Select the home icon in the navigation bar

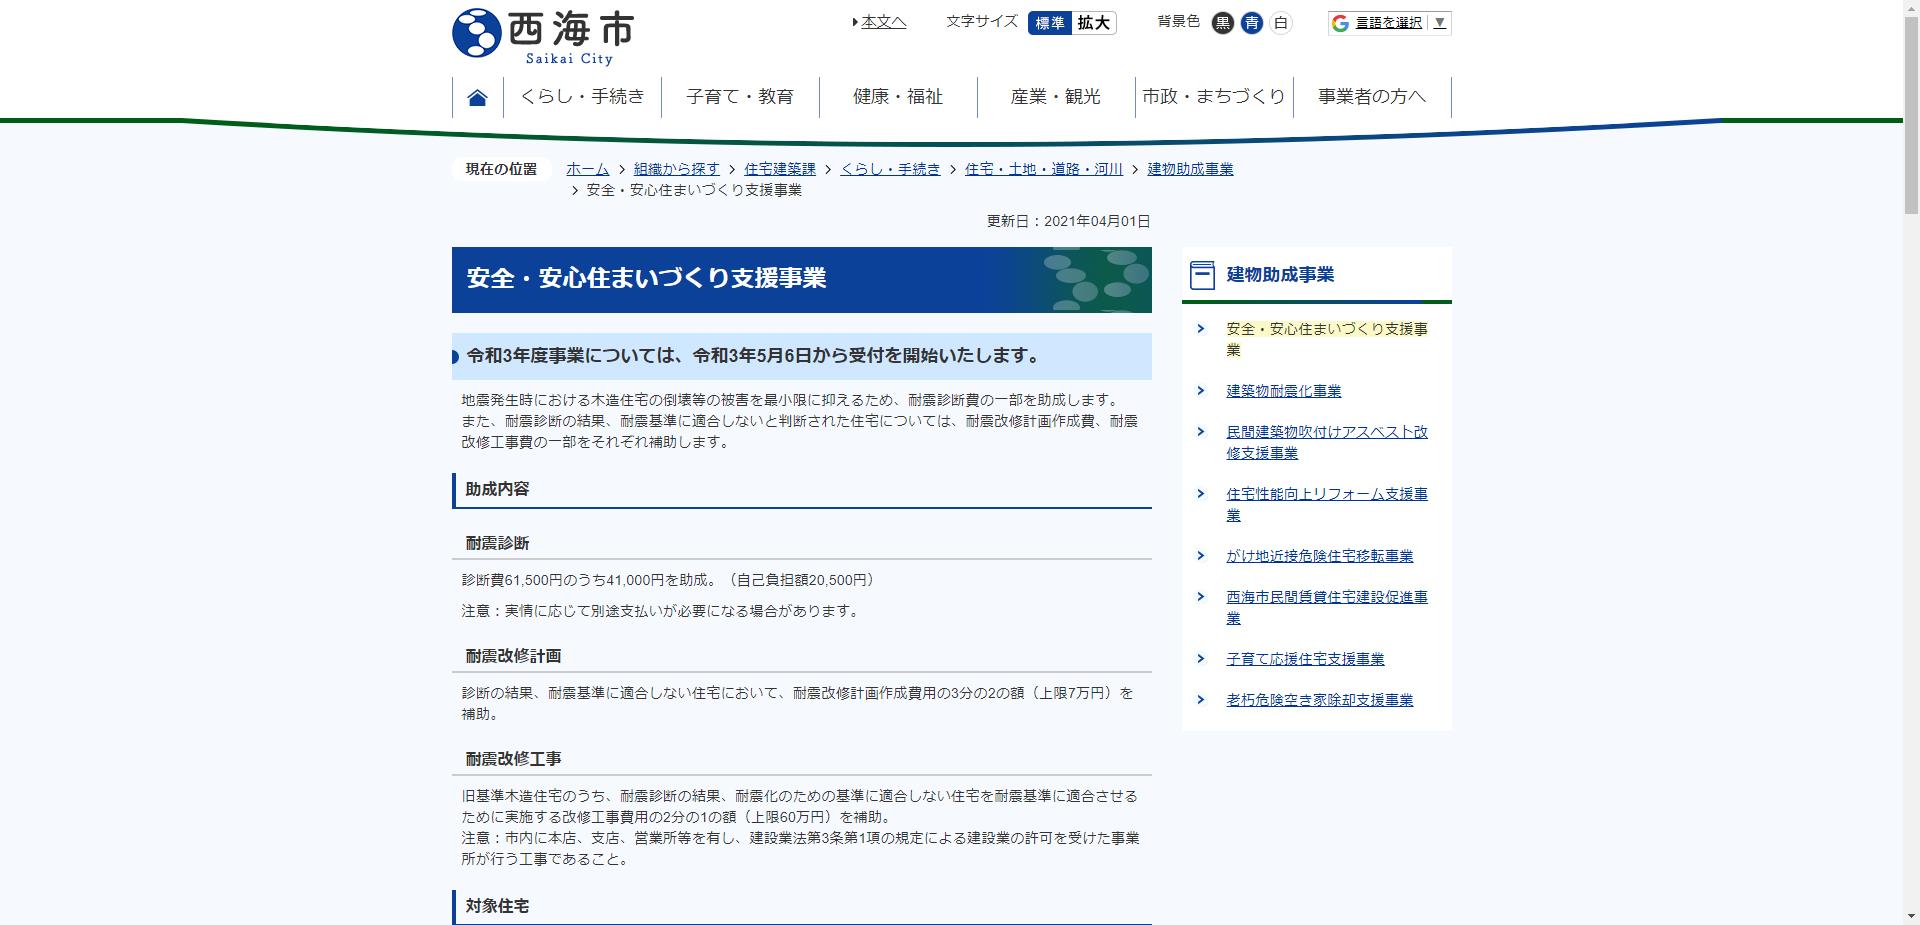477,95
